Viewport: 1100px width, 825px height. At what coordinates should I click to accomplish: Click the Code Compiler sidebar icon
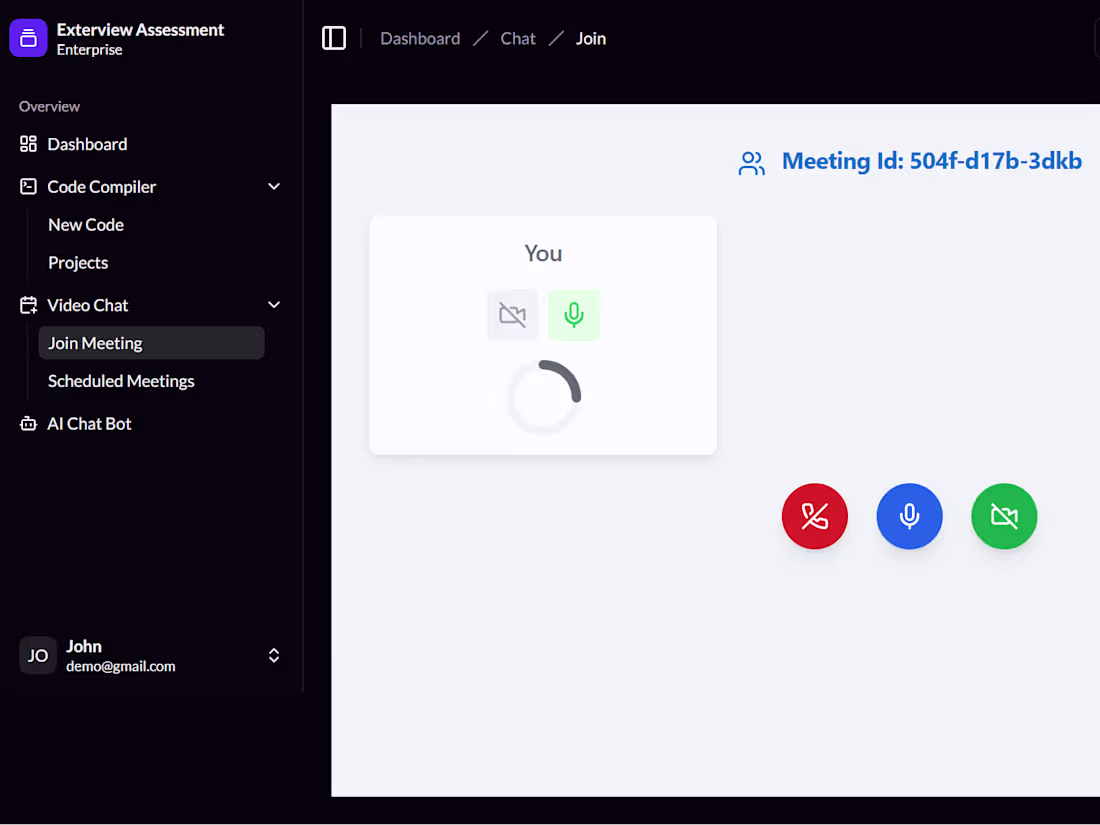coord(28,186)
